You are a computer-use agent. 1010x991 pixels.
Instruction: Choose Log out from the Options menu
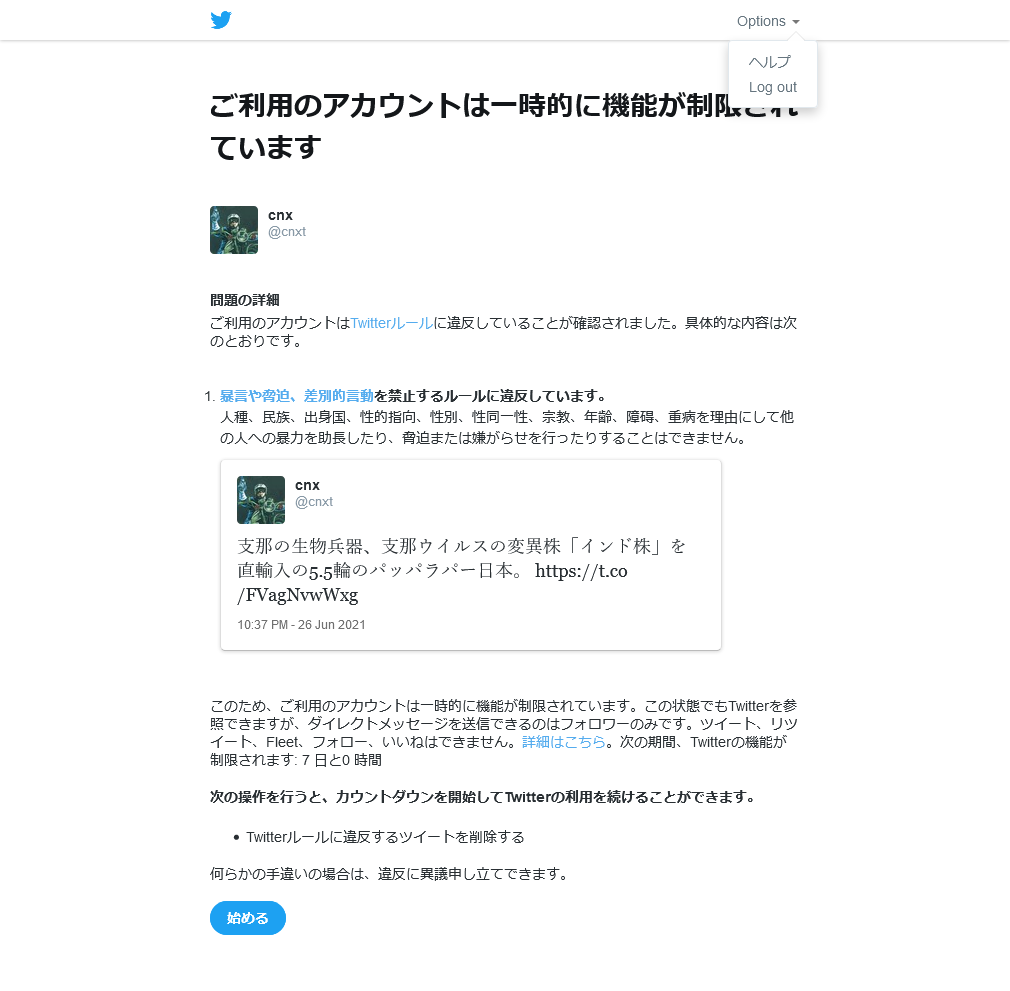pyautogui.click(x=772, y=87)
